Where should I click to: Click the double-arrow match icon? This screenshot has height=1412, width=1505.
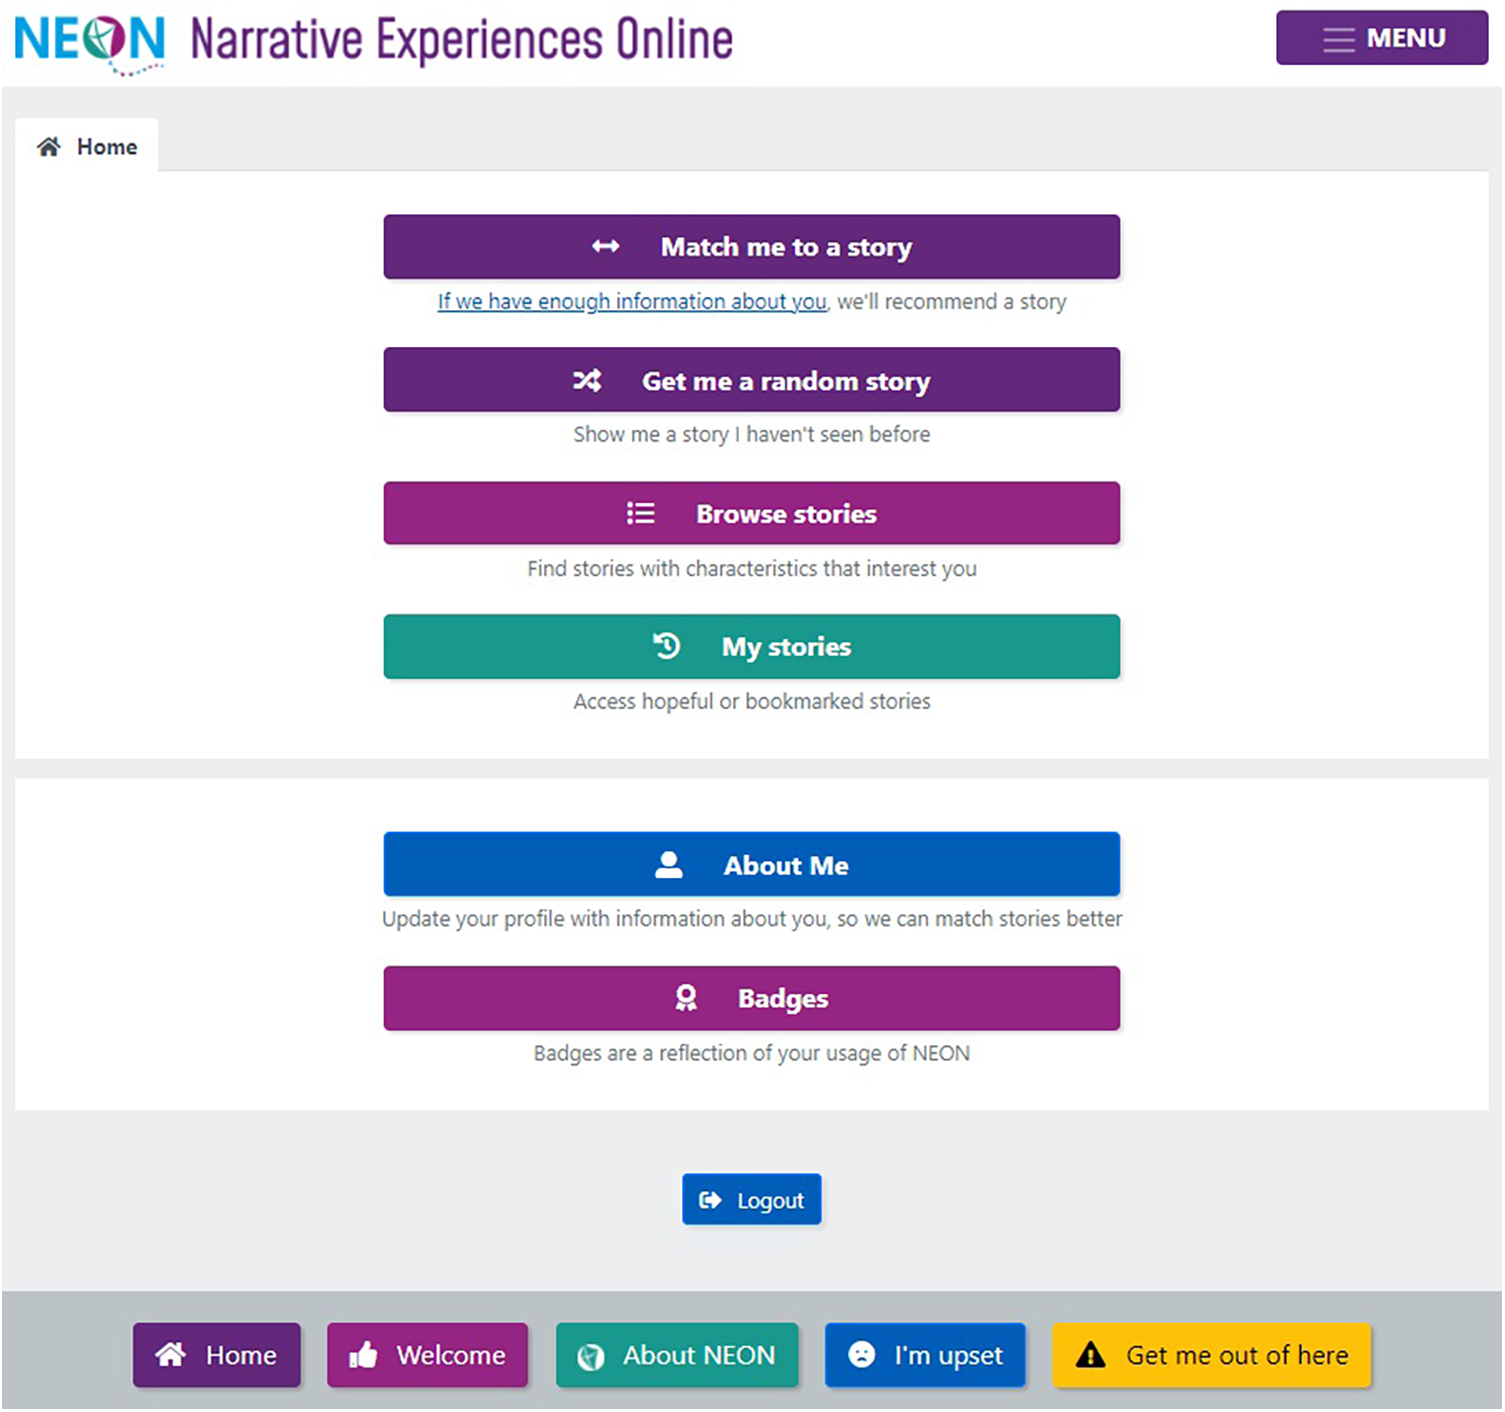pyautogui.click(x=605, y=247)
